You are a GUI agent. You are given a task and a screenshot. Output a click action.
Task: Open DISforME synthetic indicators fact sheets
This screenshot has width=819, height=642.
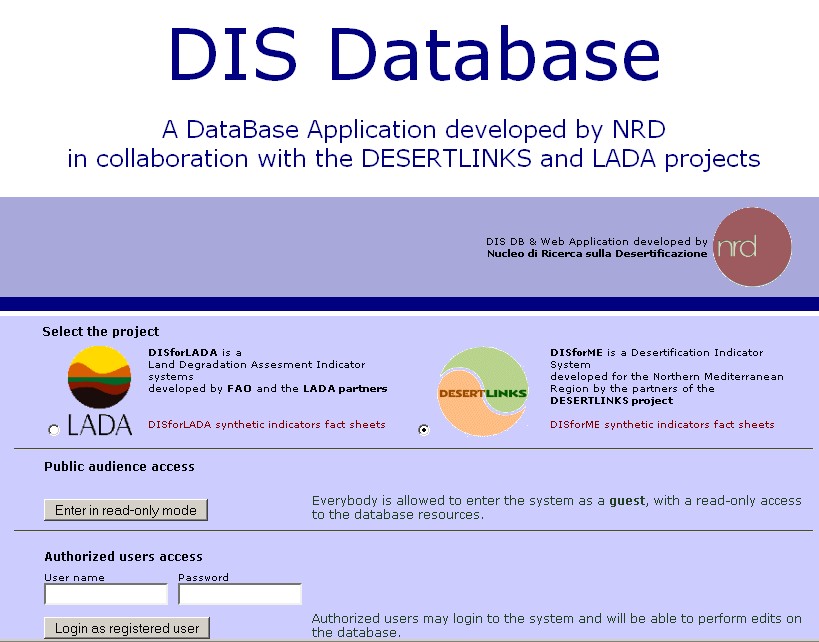coord(662,425)
